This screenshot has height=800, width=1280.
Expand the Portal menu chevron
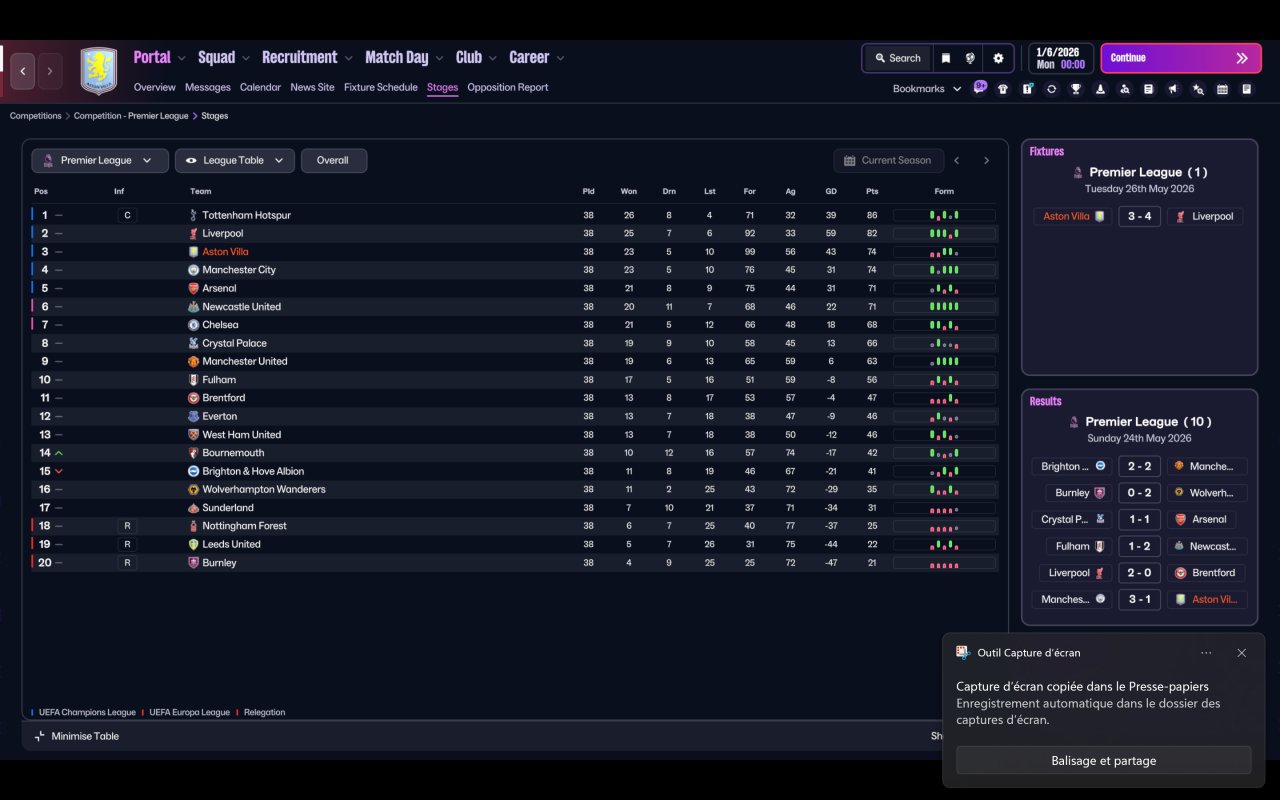click(182, 58)
